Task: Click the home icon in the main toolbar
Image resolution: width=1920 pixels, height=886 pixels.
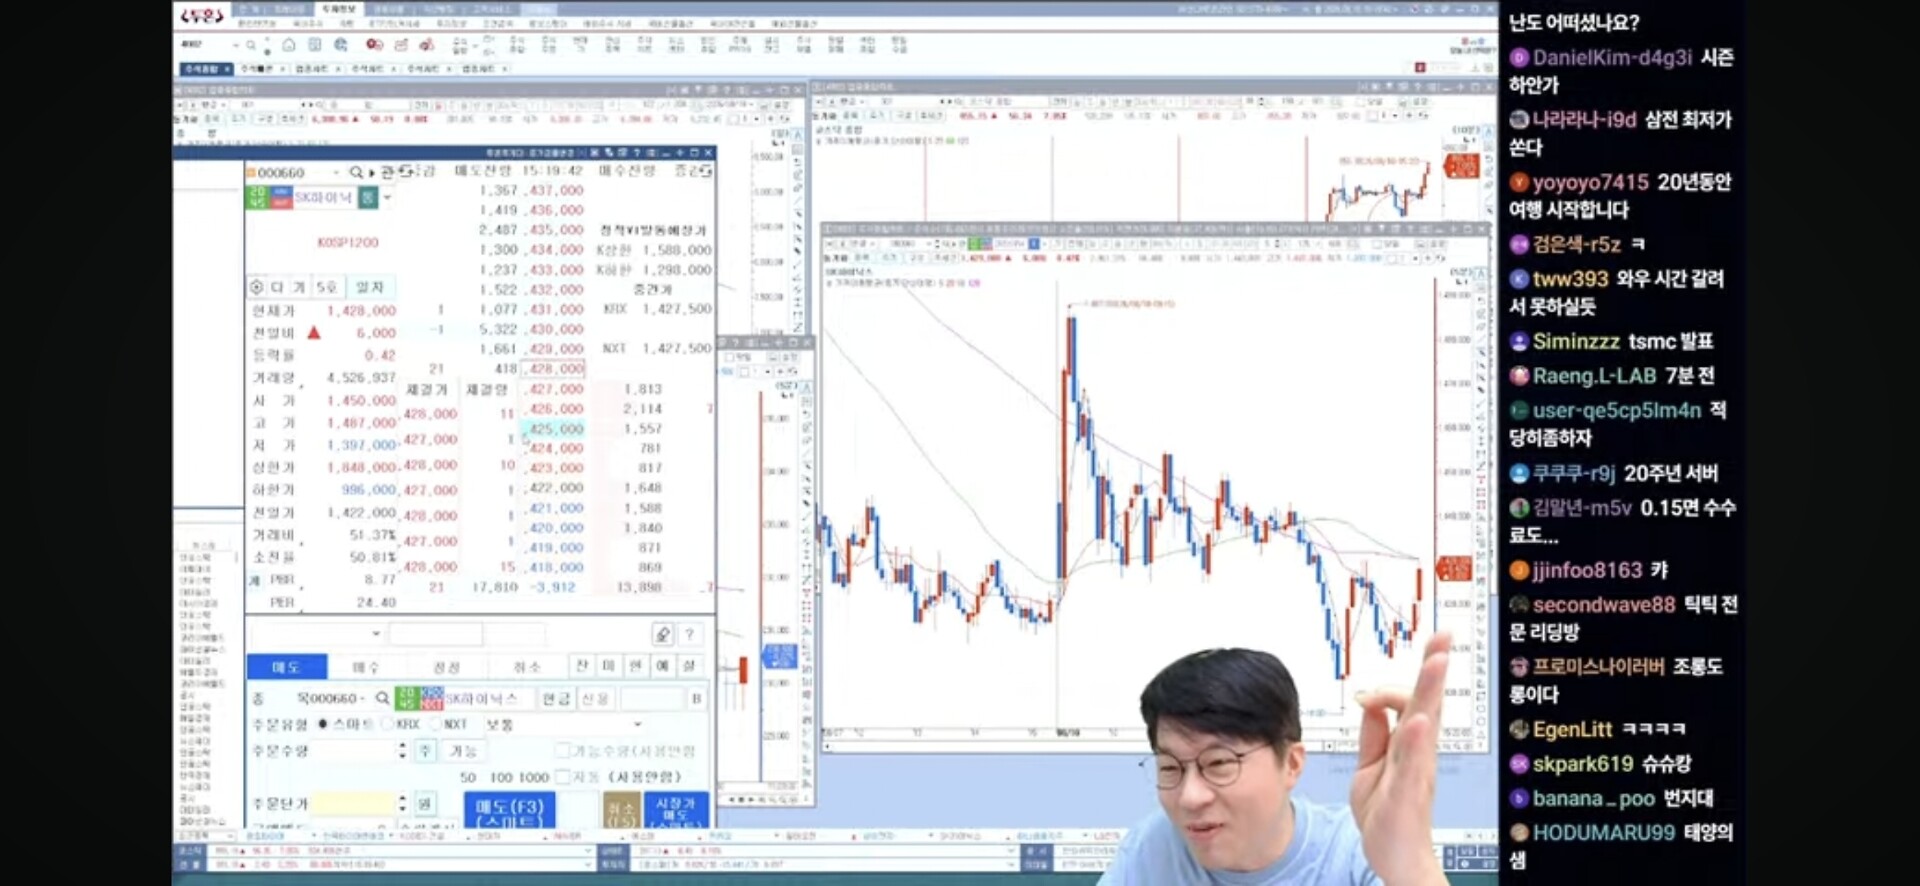Action: tap(288, 45)
